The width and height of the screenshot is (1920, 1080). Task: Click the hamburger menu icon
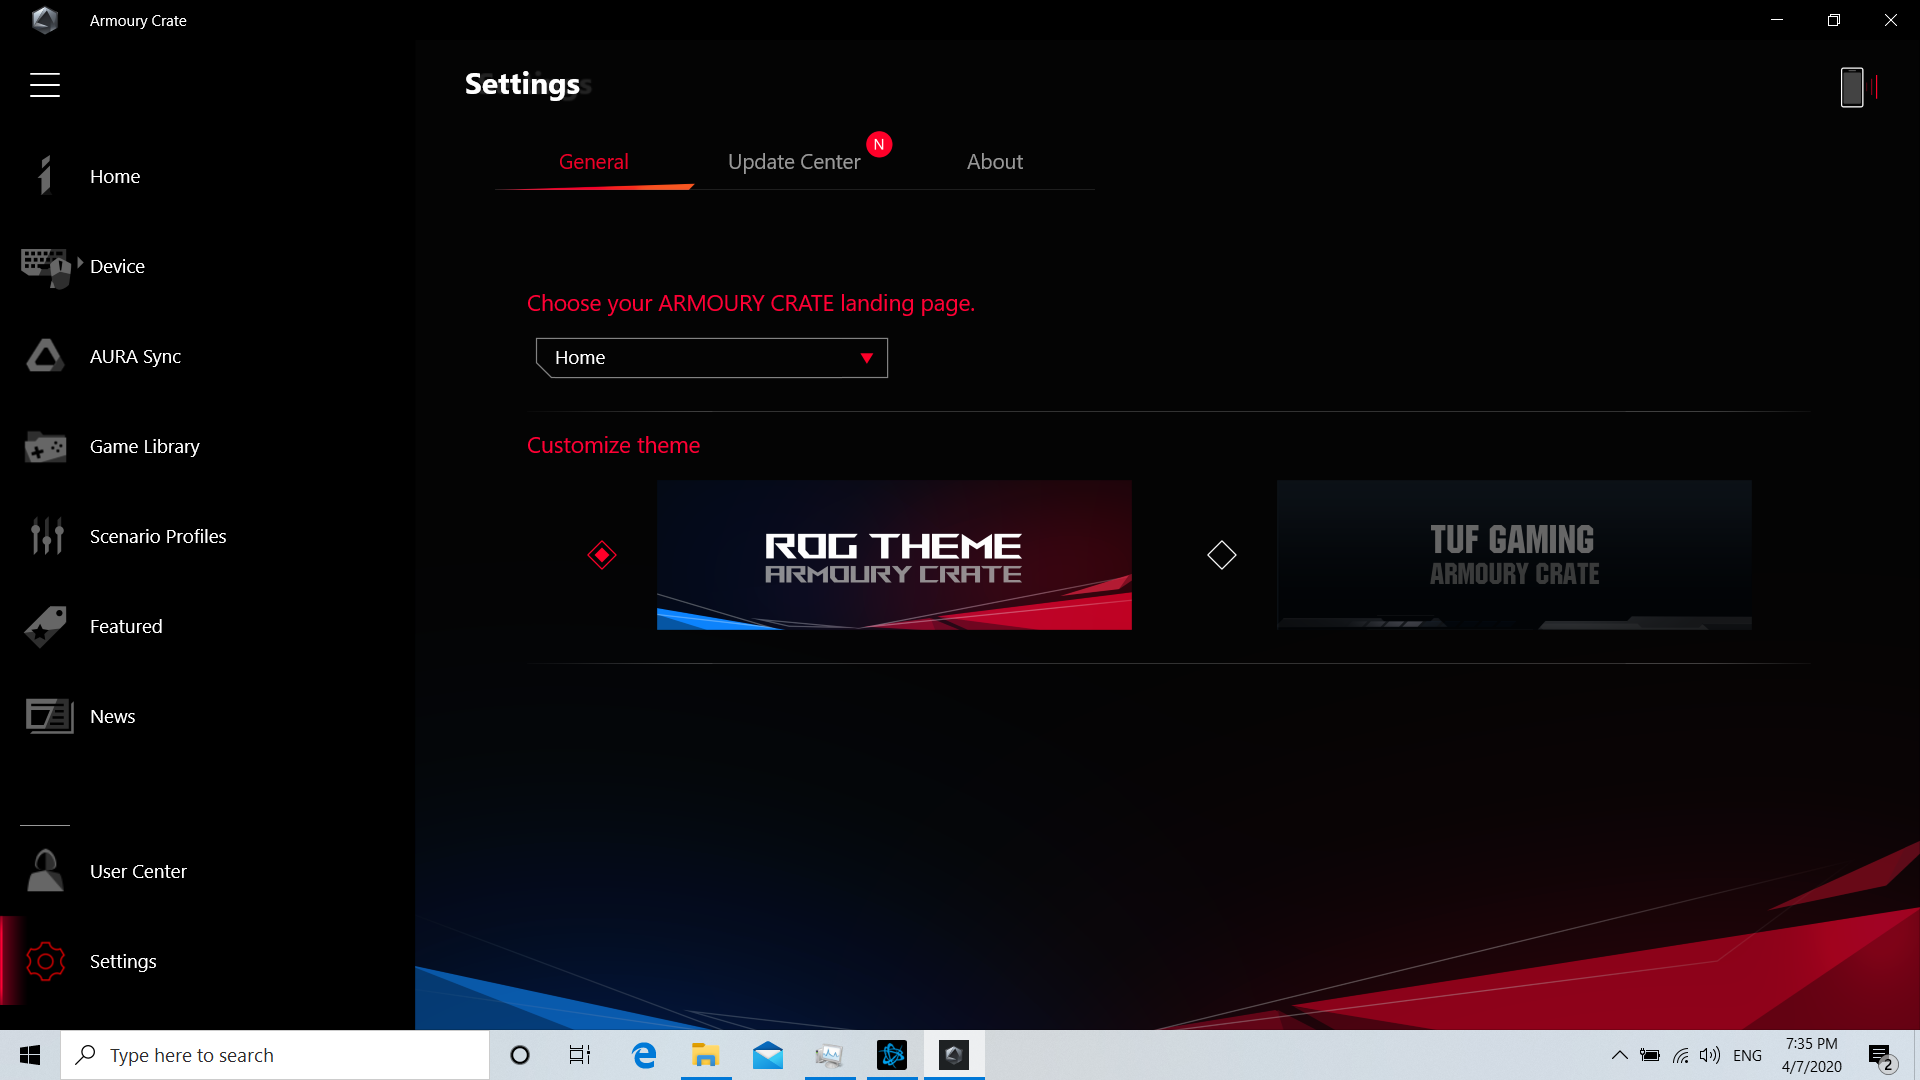tap(45, 85)
